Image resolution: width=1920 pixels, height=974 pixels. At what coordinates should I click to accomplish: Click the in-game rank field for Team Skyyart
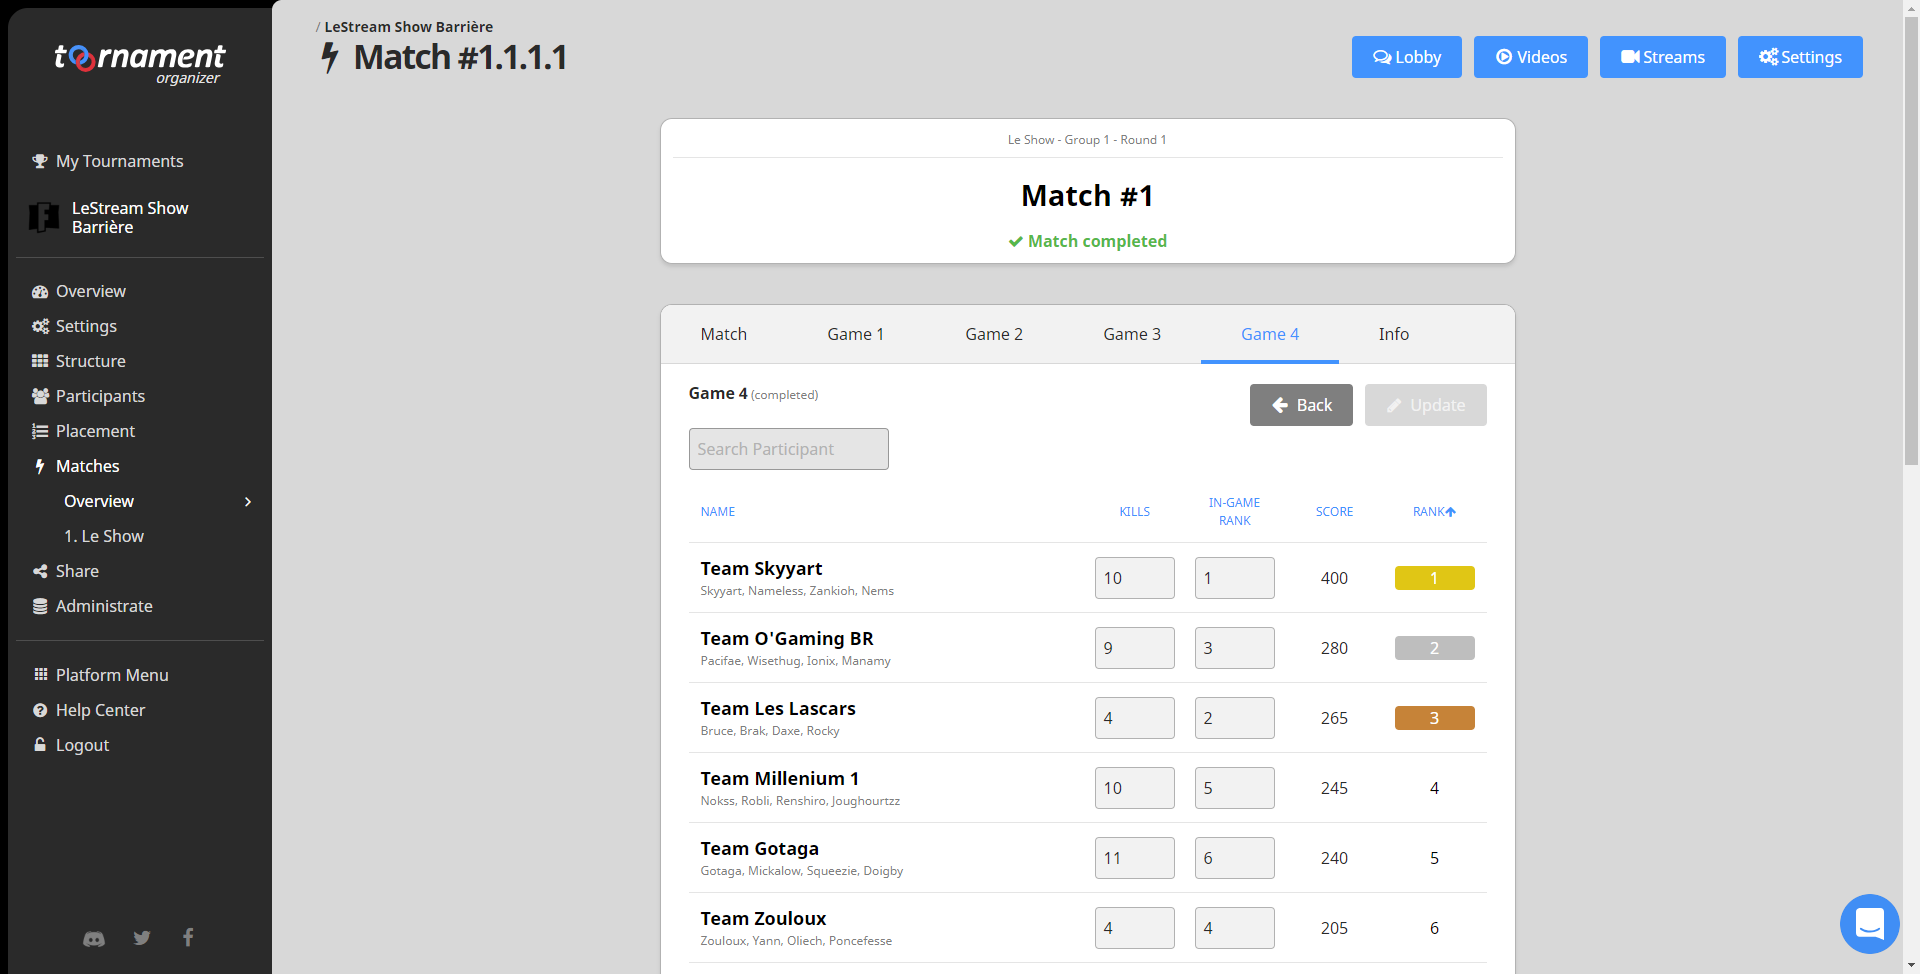point(1235,578)
